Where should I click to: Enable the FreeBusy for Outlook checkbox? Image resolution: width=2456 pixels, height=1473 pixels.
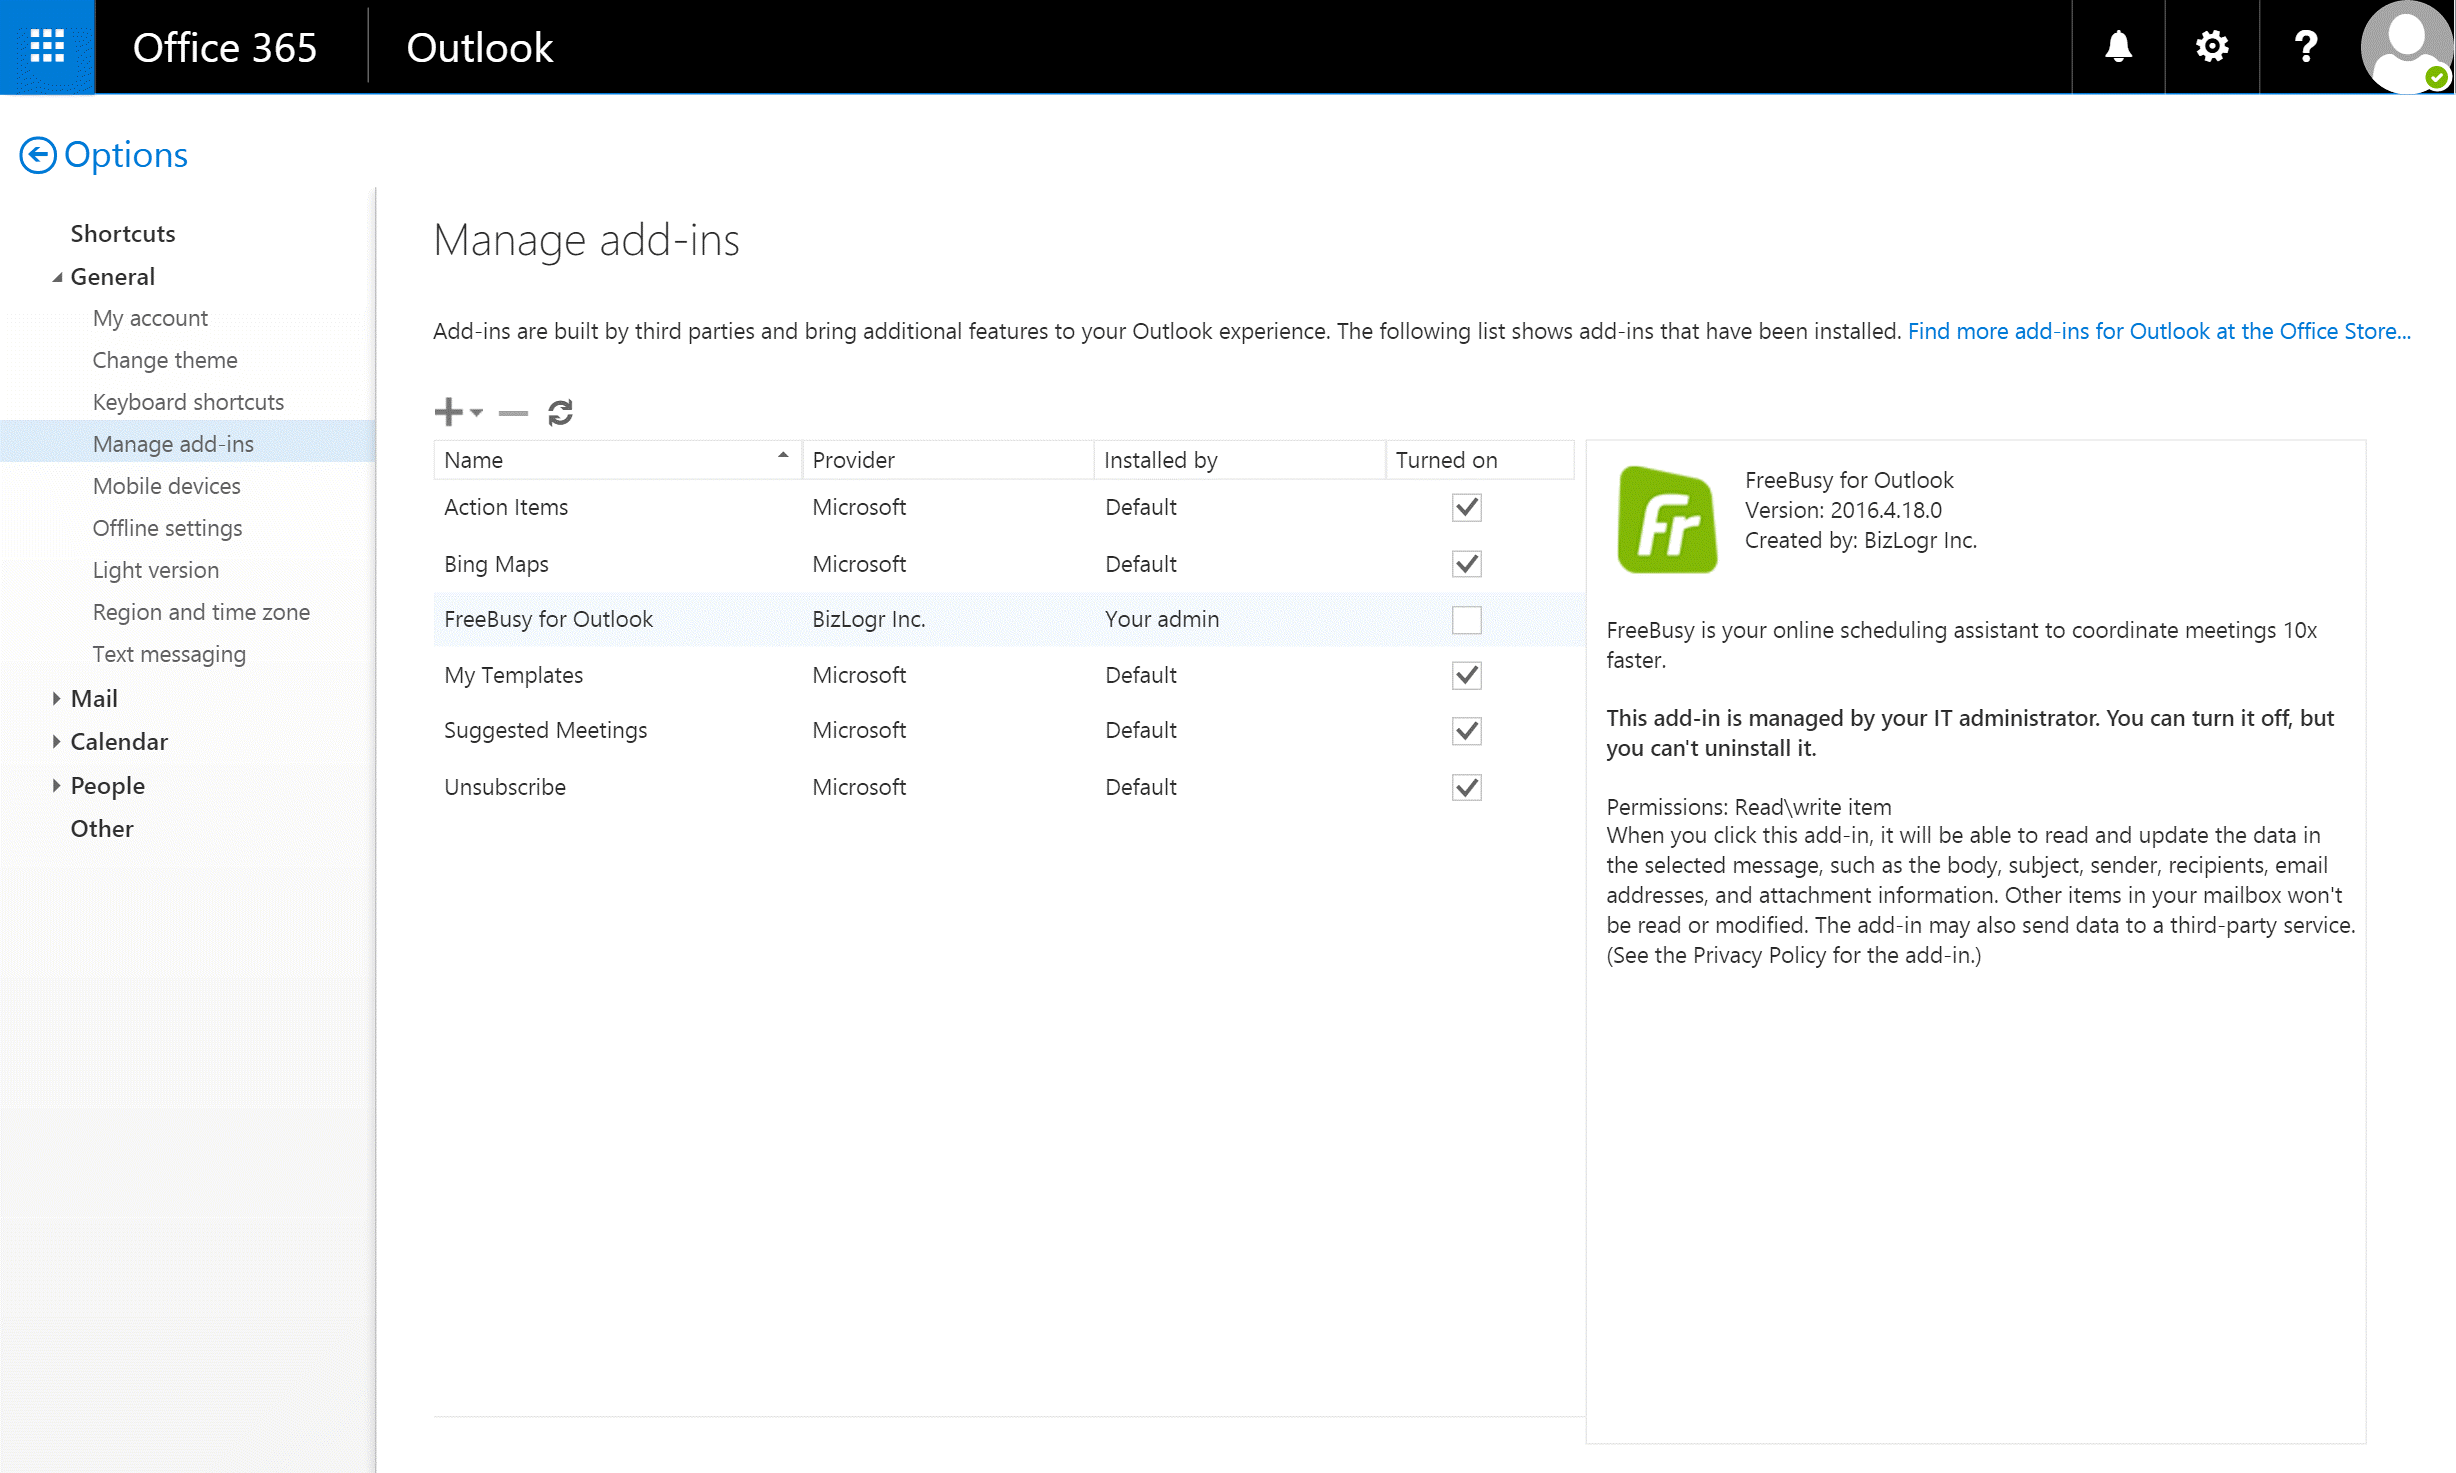click(1466, 620)
